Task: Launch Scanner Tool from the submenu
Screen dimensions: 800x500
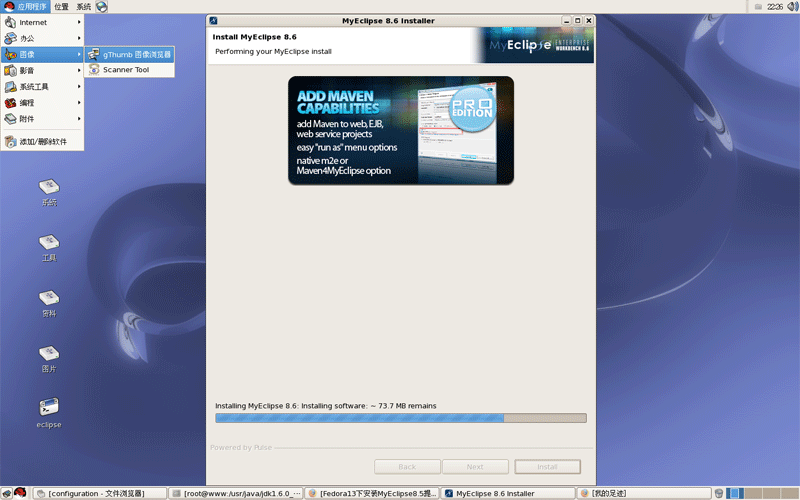Action: tap(130, 69)
